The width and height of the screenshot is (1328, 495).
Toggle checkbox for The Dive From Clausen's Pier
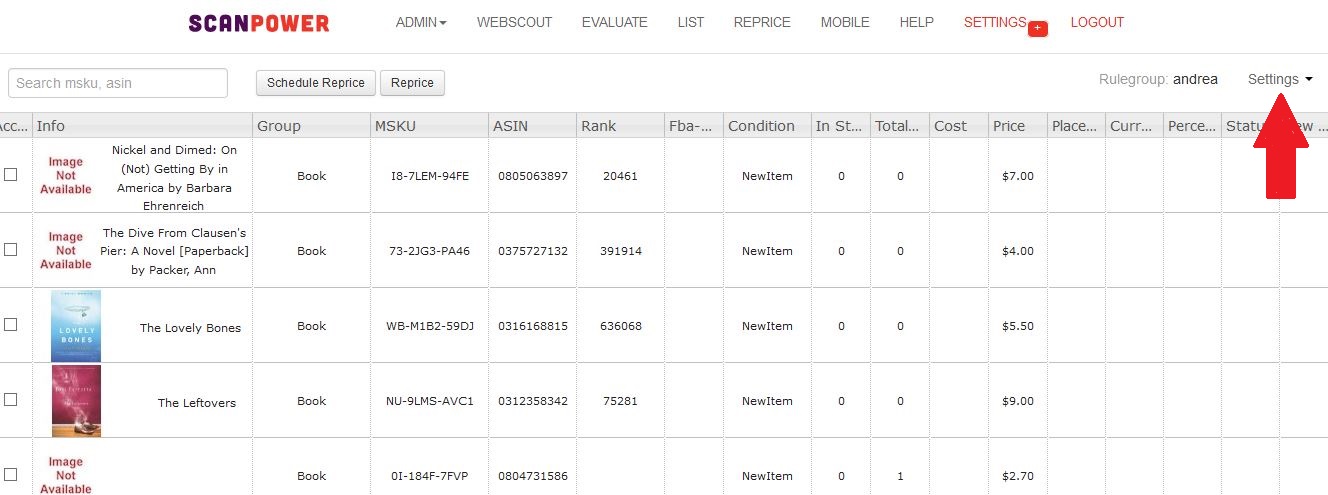(11, 249)
